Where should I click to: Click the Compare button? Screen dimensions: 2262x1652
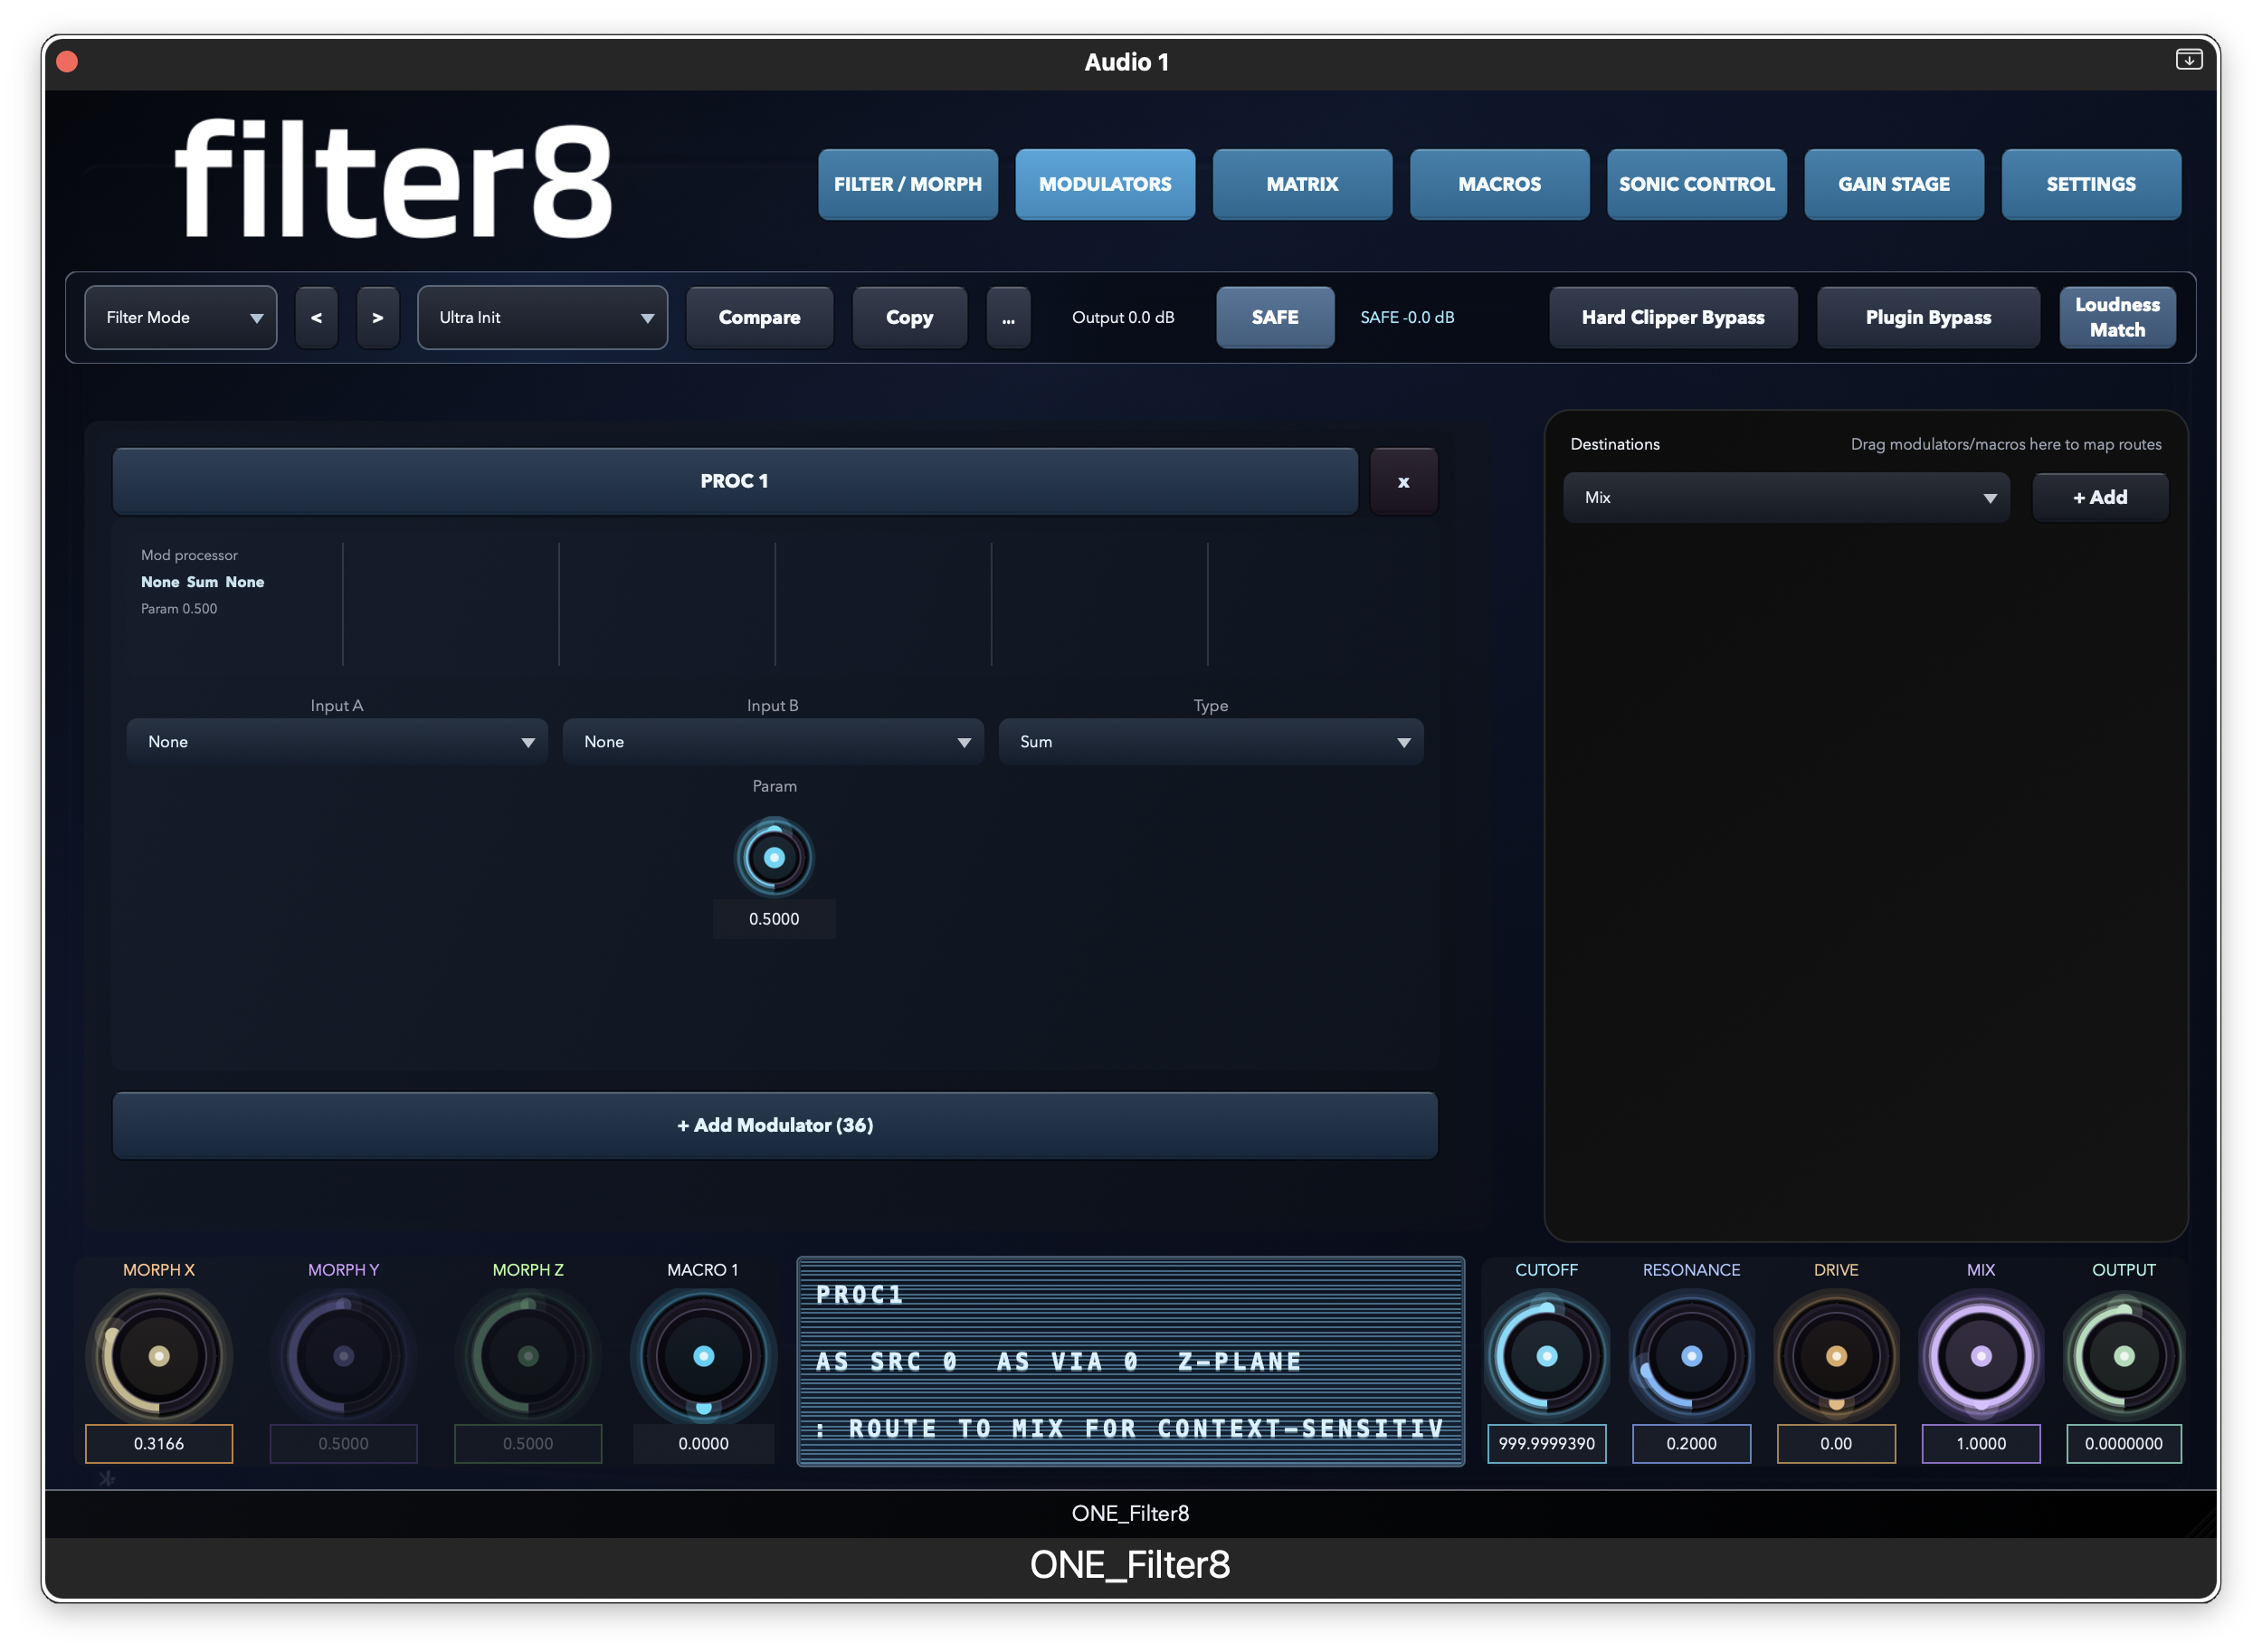[x=759, y=317]
